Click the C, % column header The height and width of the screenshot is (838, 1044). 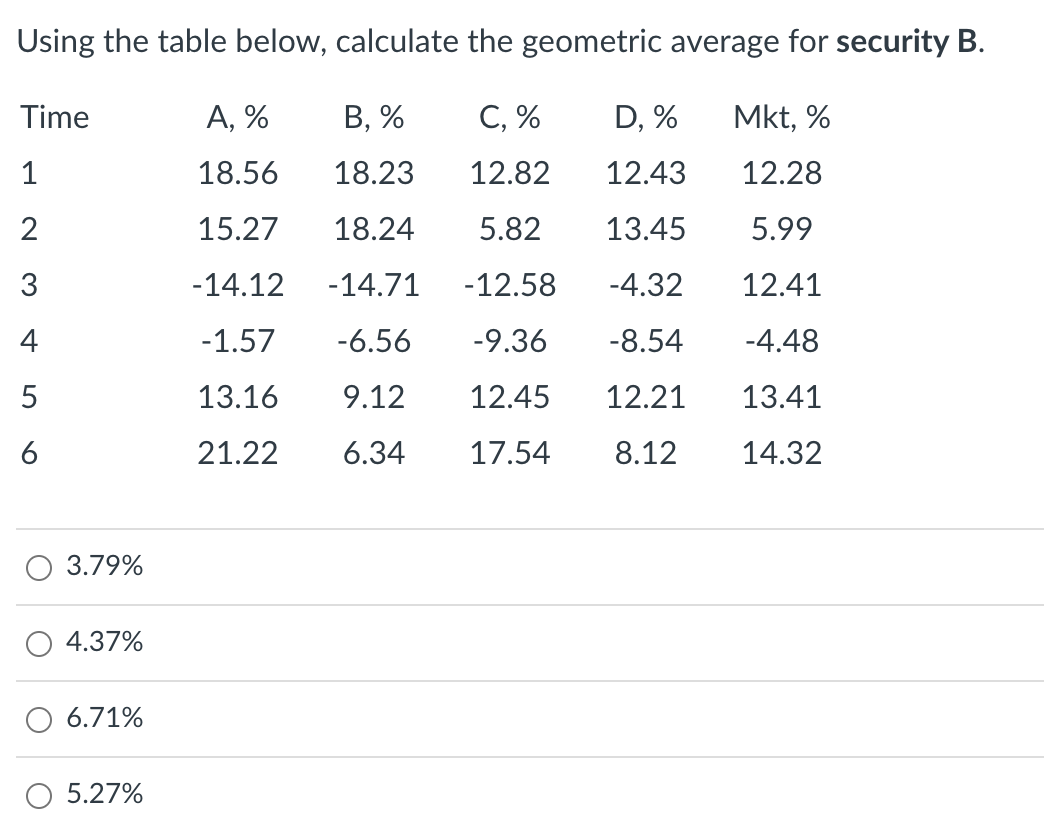coord(510,117)
